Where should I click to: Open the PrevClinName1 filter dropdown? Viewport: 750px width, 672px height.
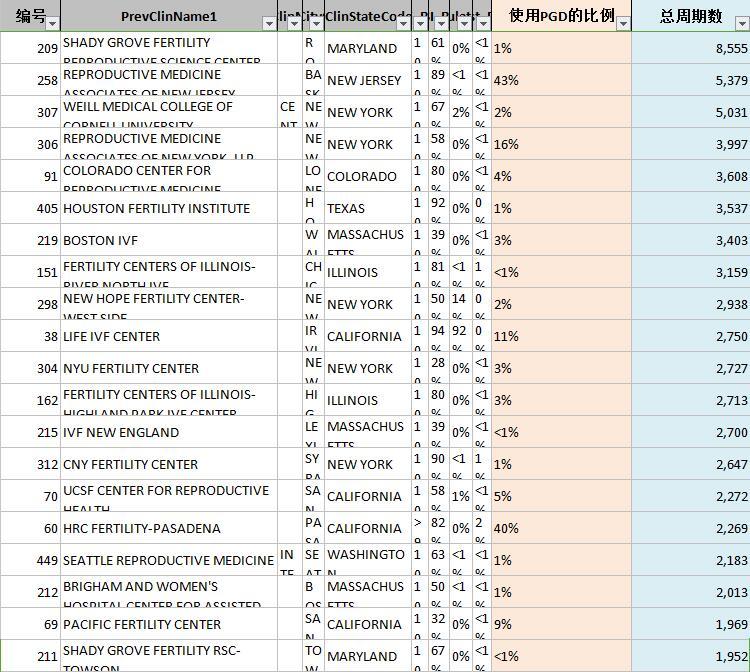pos(269,23)
